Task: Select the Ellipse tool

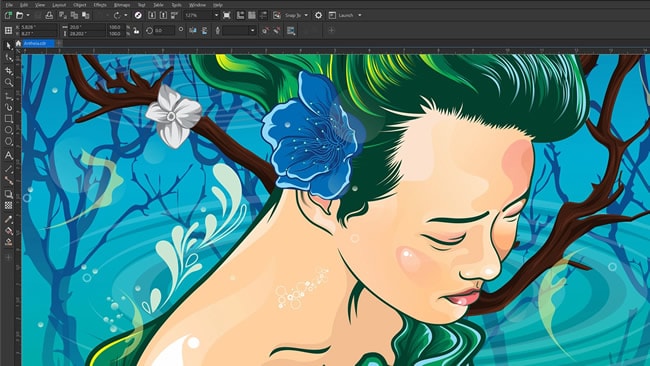Action: 8,130
